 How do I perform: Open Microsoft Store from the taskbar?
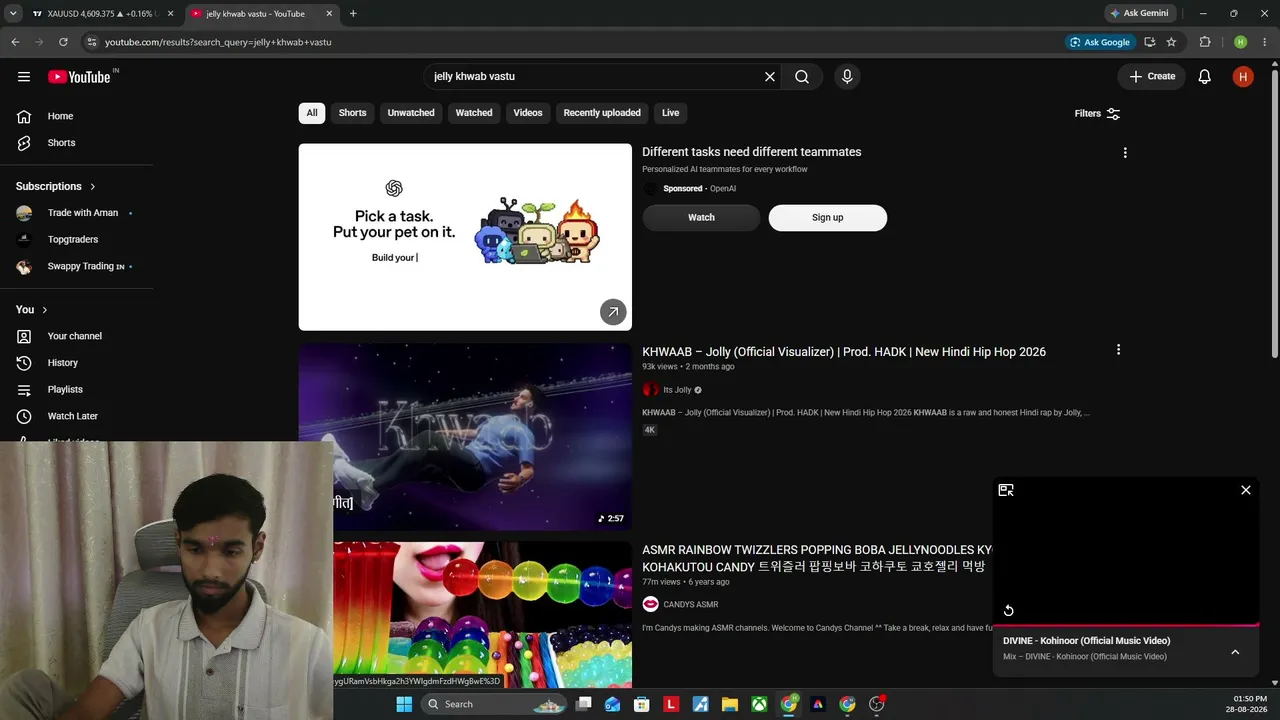point(642,704)
